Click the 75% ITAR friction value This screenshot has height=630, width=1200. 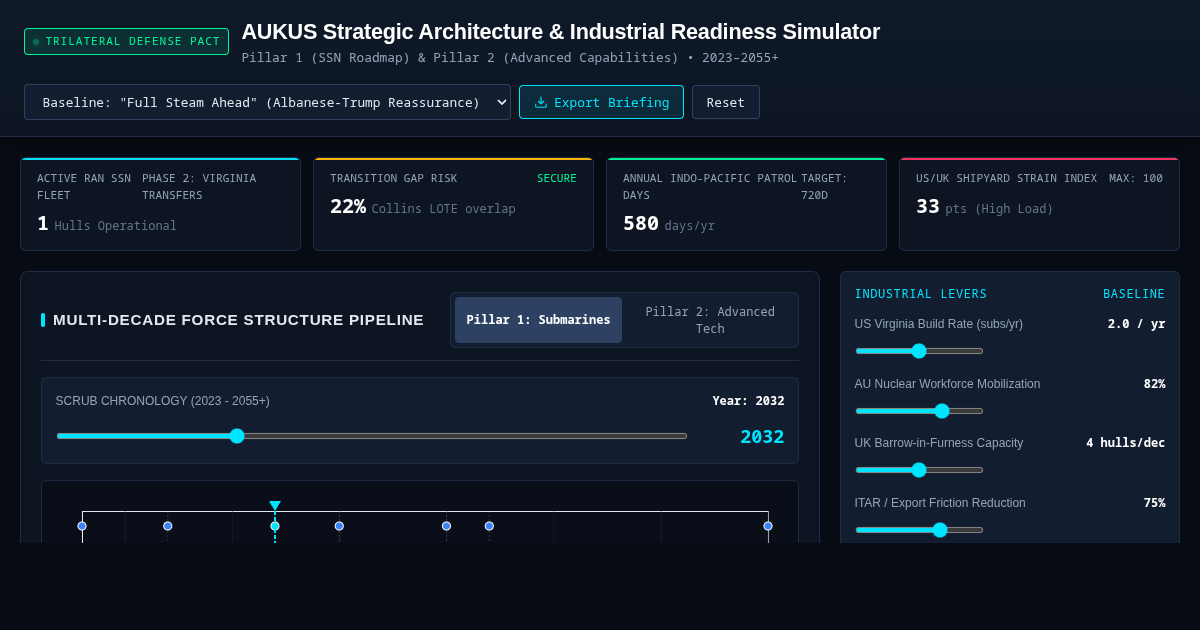click(1154, 503)
